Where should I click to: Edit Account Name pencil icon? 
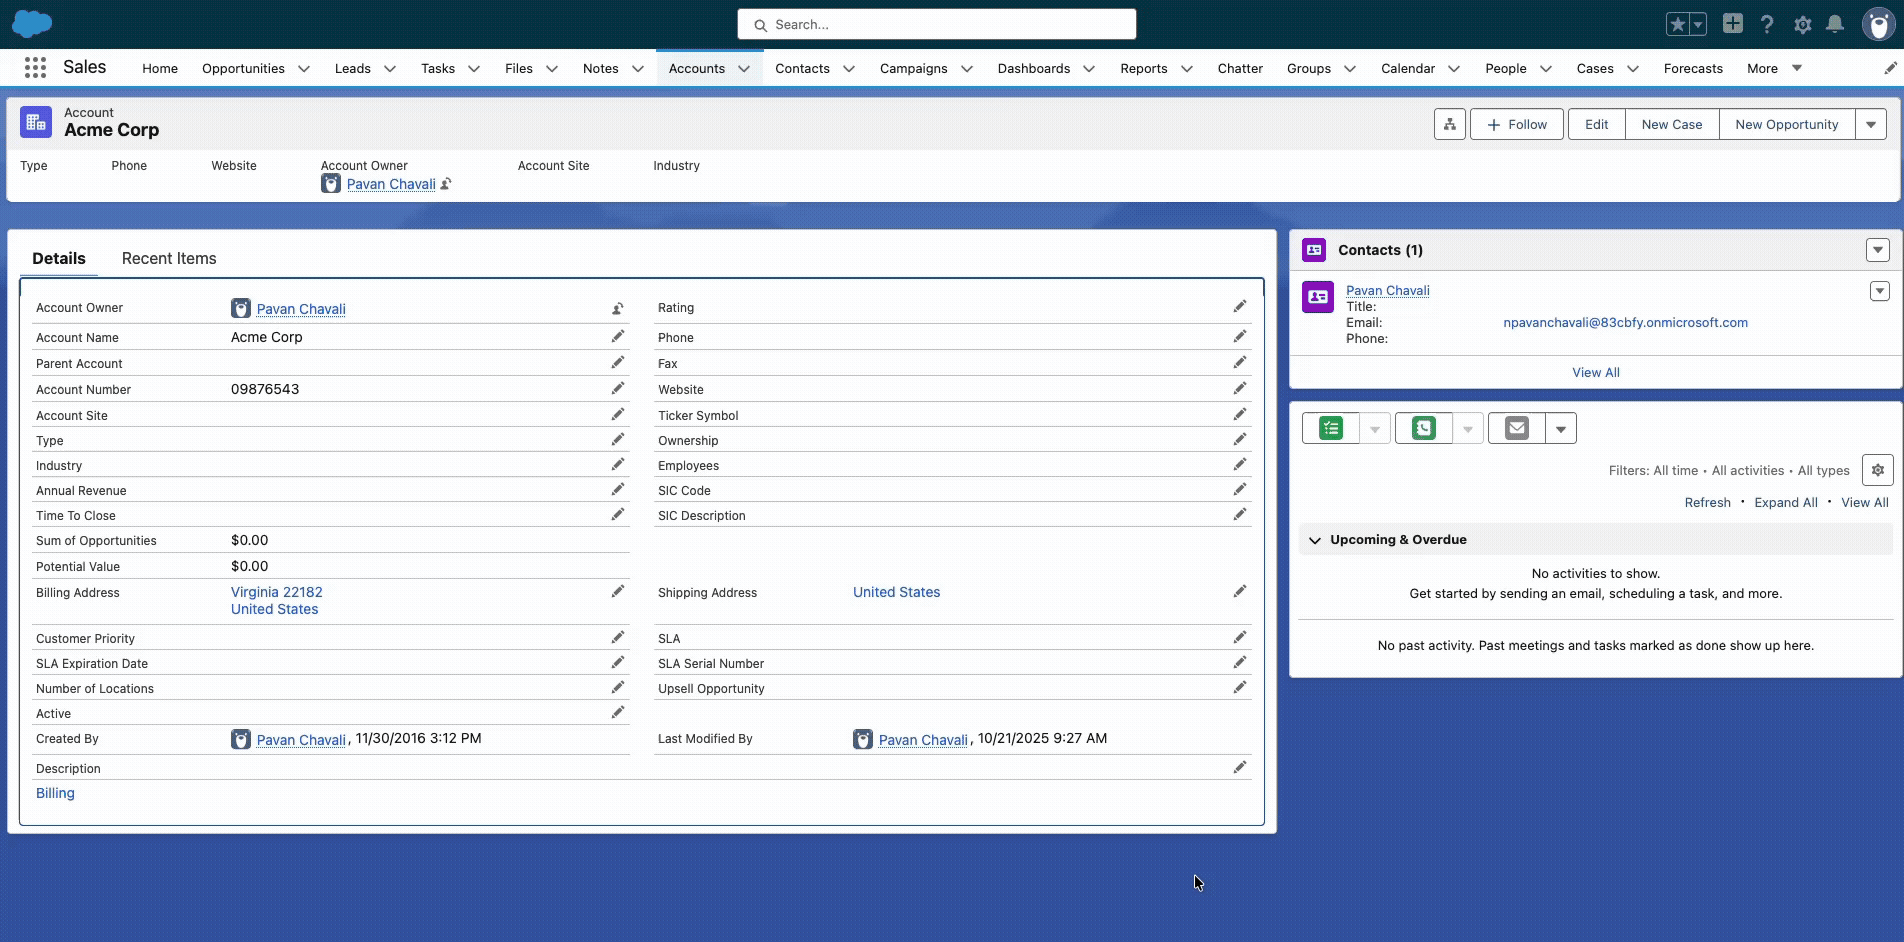618,337
